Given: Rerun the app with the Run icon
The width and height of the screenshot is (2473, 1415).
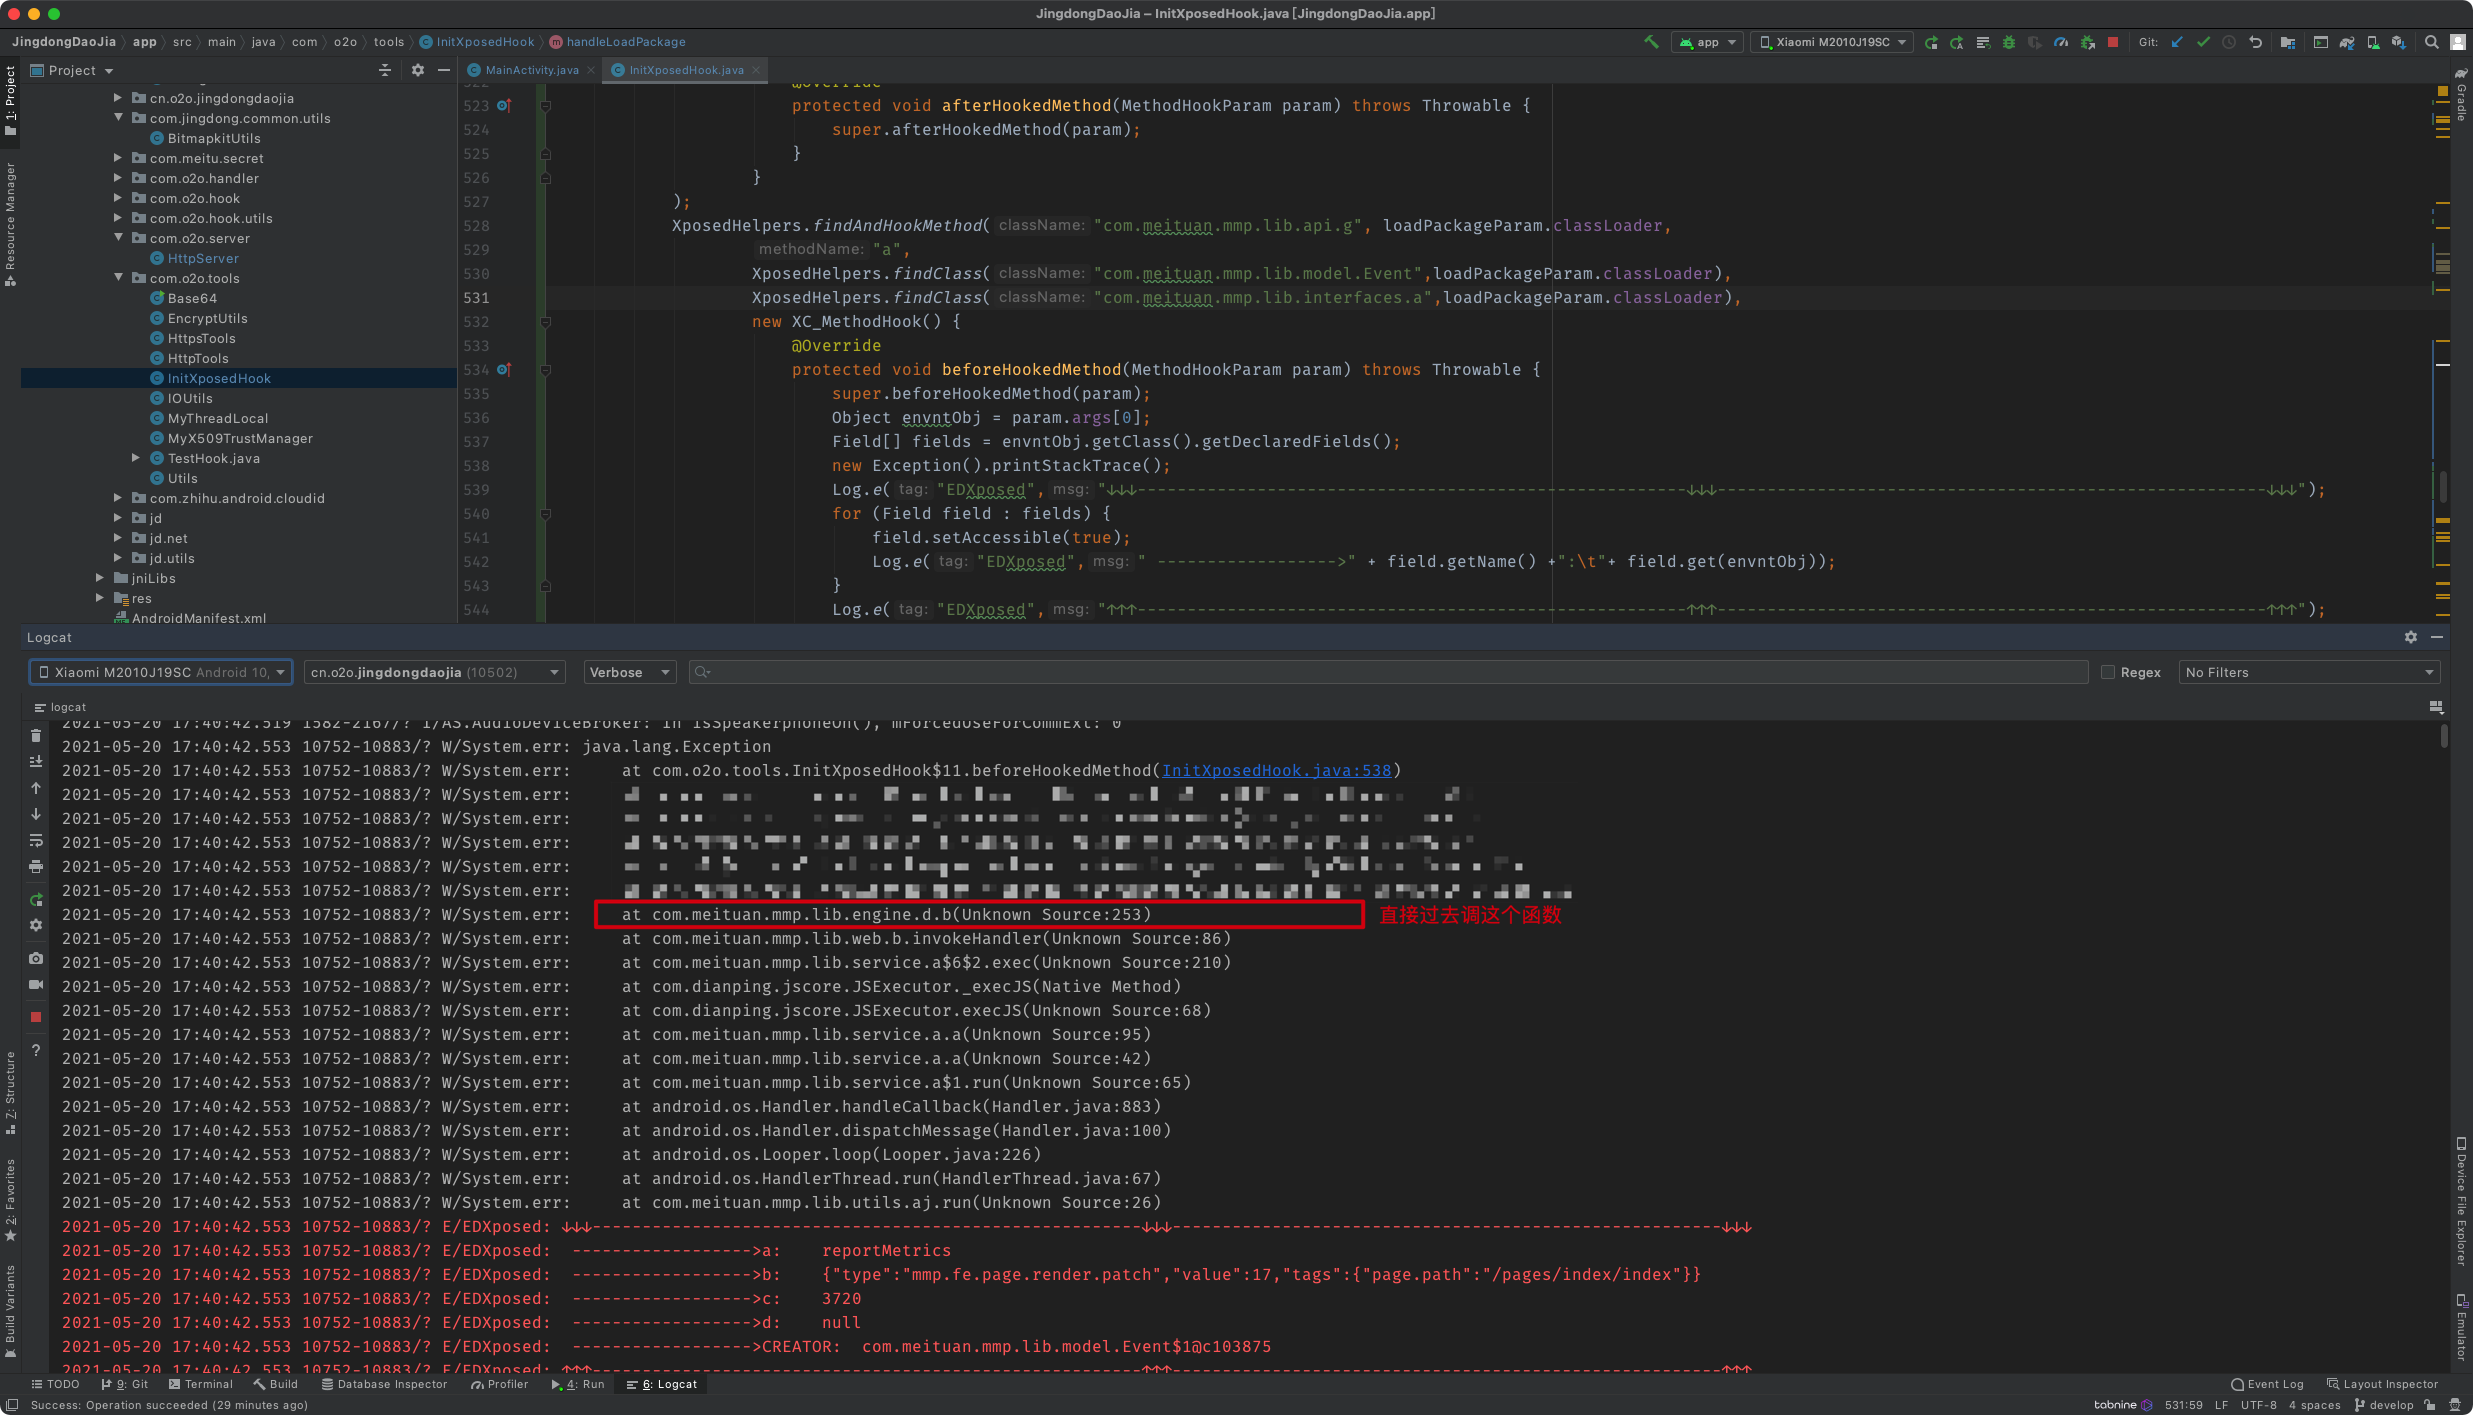Looking at the screenshot, I should [x=1931, y=42].
